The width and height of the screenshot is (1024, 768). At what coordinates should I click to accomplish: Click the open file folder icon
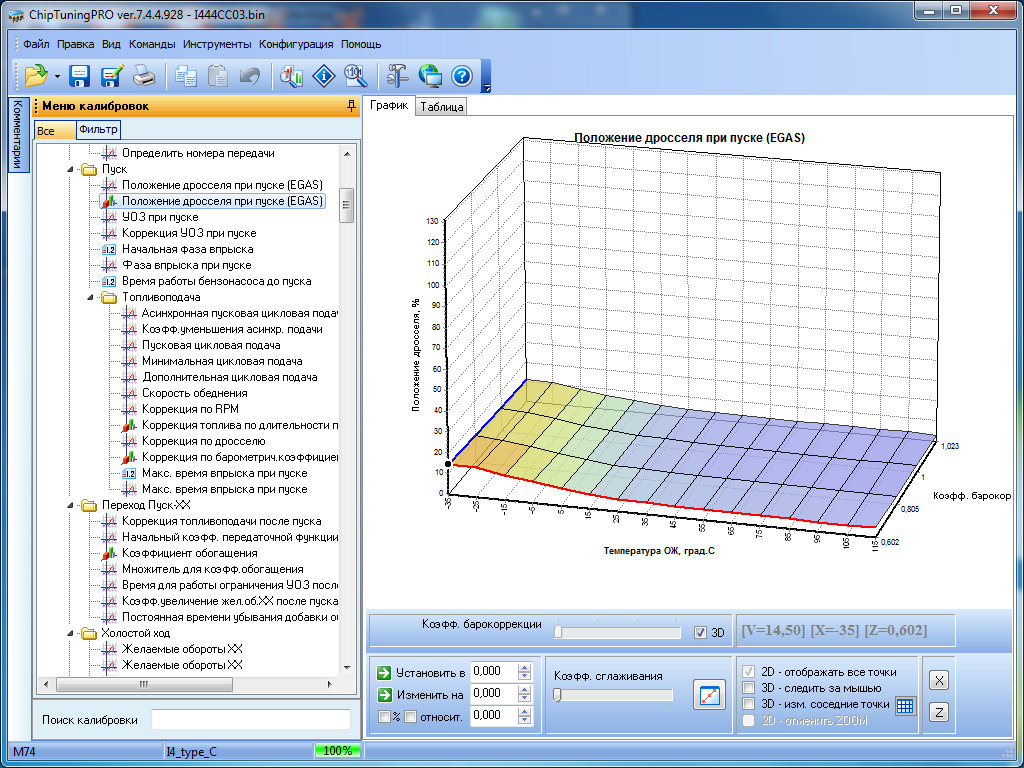tap(36, 76)
